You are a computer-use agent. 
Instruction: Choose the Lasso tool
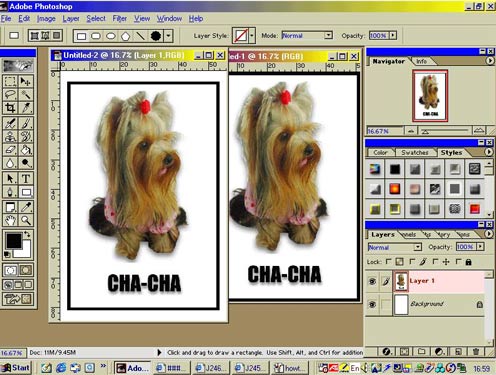10,94
